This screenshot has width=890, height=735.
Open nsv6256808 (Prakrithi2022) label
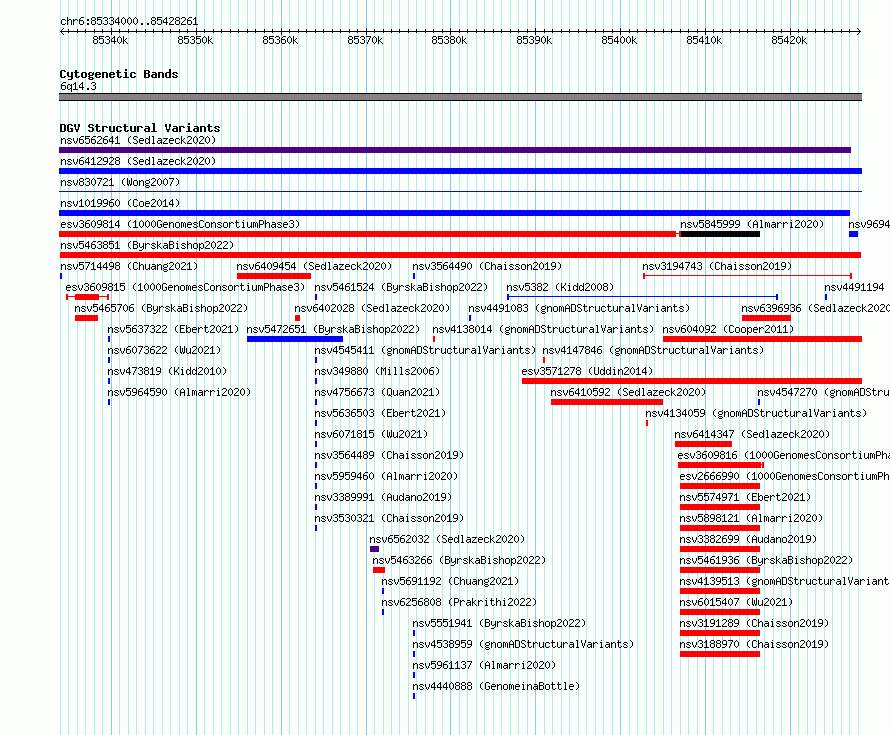pos(459,602)
